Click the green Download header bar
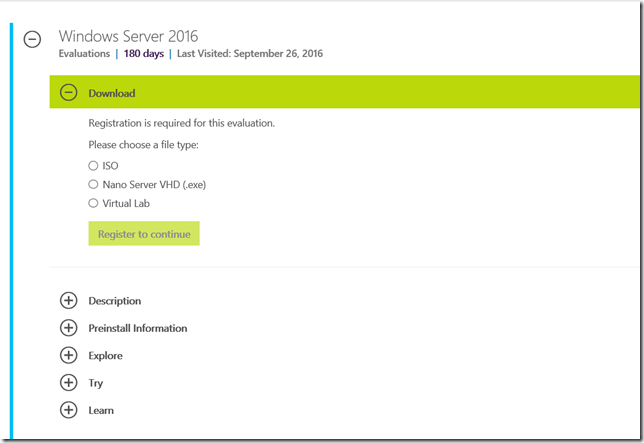This screenshot has width=644, height=443. tap(340, 93)
